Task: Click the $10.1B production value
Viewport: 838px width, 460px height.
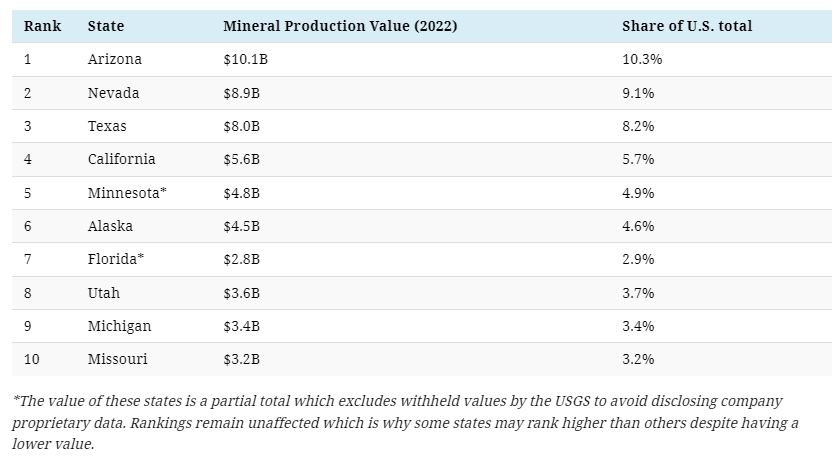Action: click(x=245, y=59)
